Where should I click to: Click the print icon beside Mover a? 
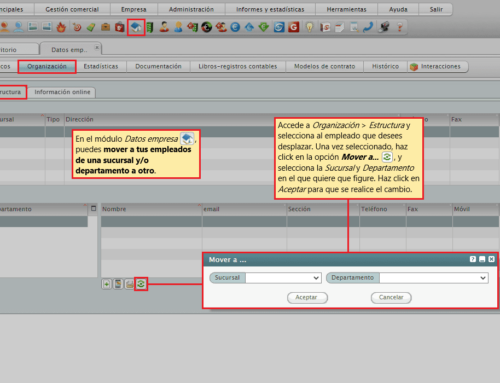[129, 284]
